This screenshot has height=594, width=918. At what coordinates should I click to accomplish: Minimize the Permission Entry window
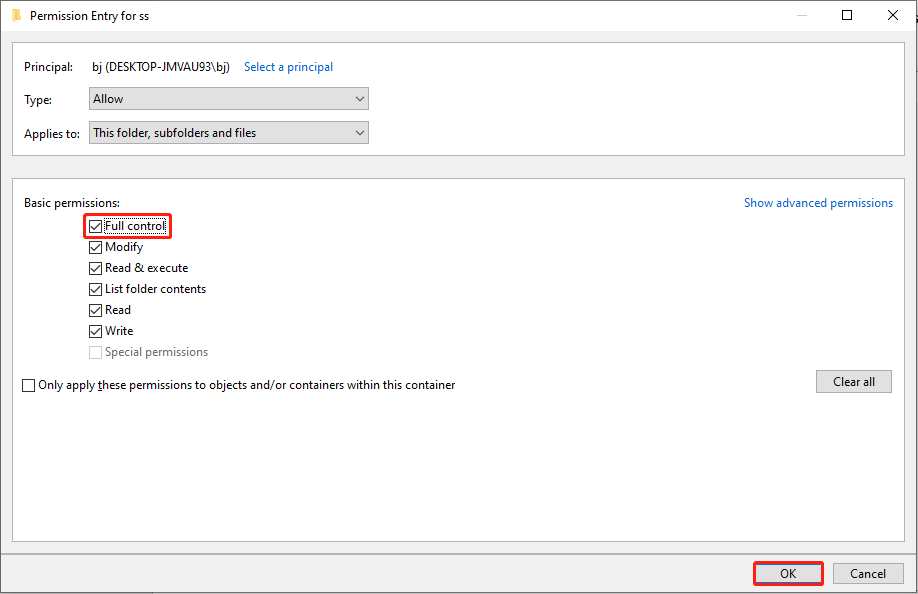[x=801, y=15]
